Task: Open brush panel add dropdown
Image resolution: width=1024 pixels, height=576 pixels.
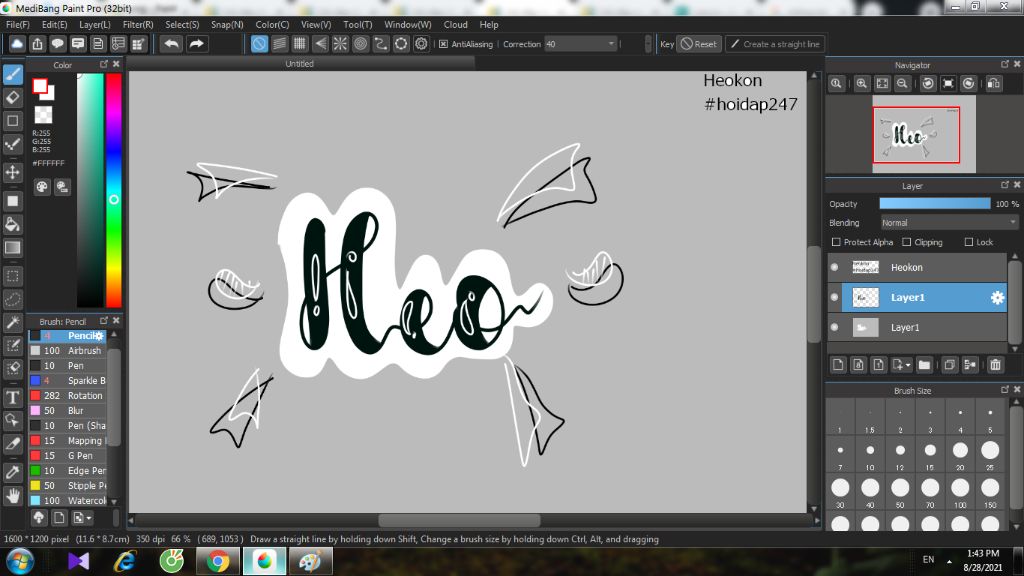Action: (82, 518)
